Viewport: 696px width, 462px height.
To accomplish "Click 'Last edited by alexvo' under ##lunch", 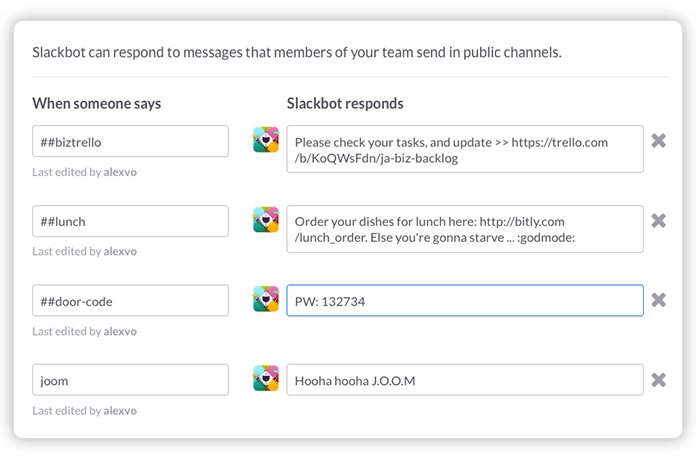I will click(84, 252).
